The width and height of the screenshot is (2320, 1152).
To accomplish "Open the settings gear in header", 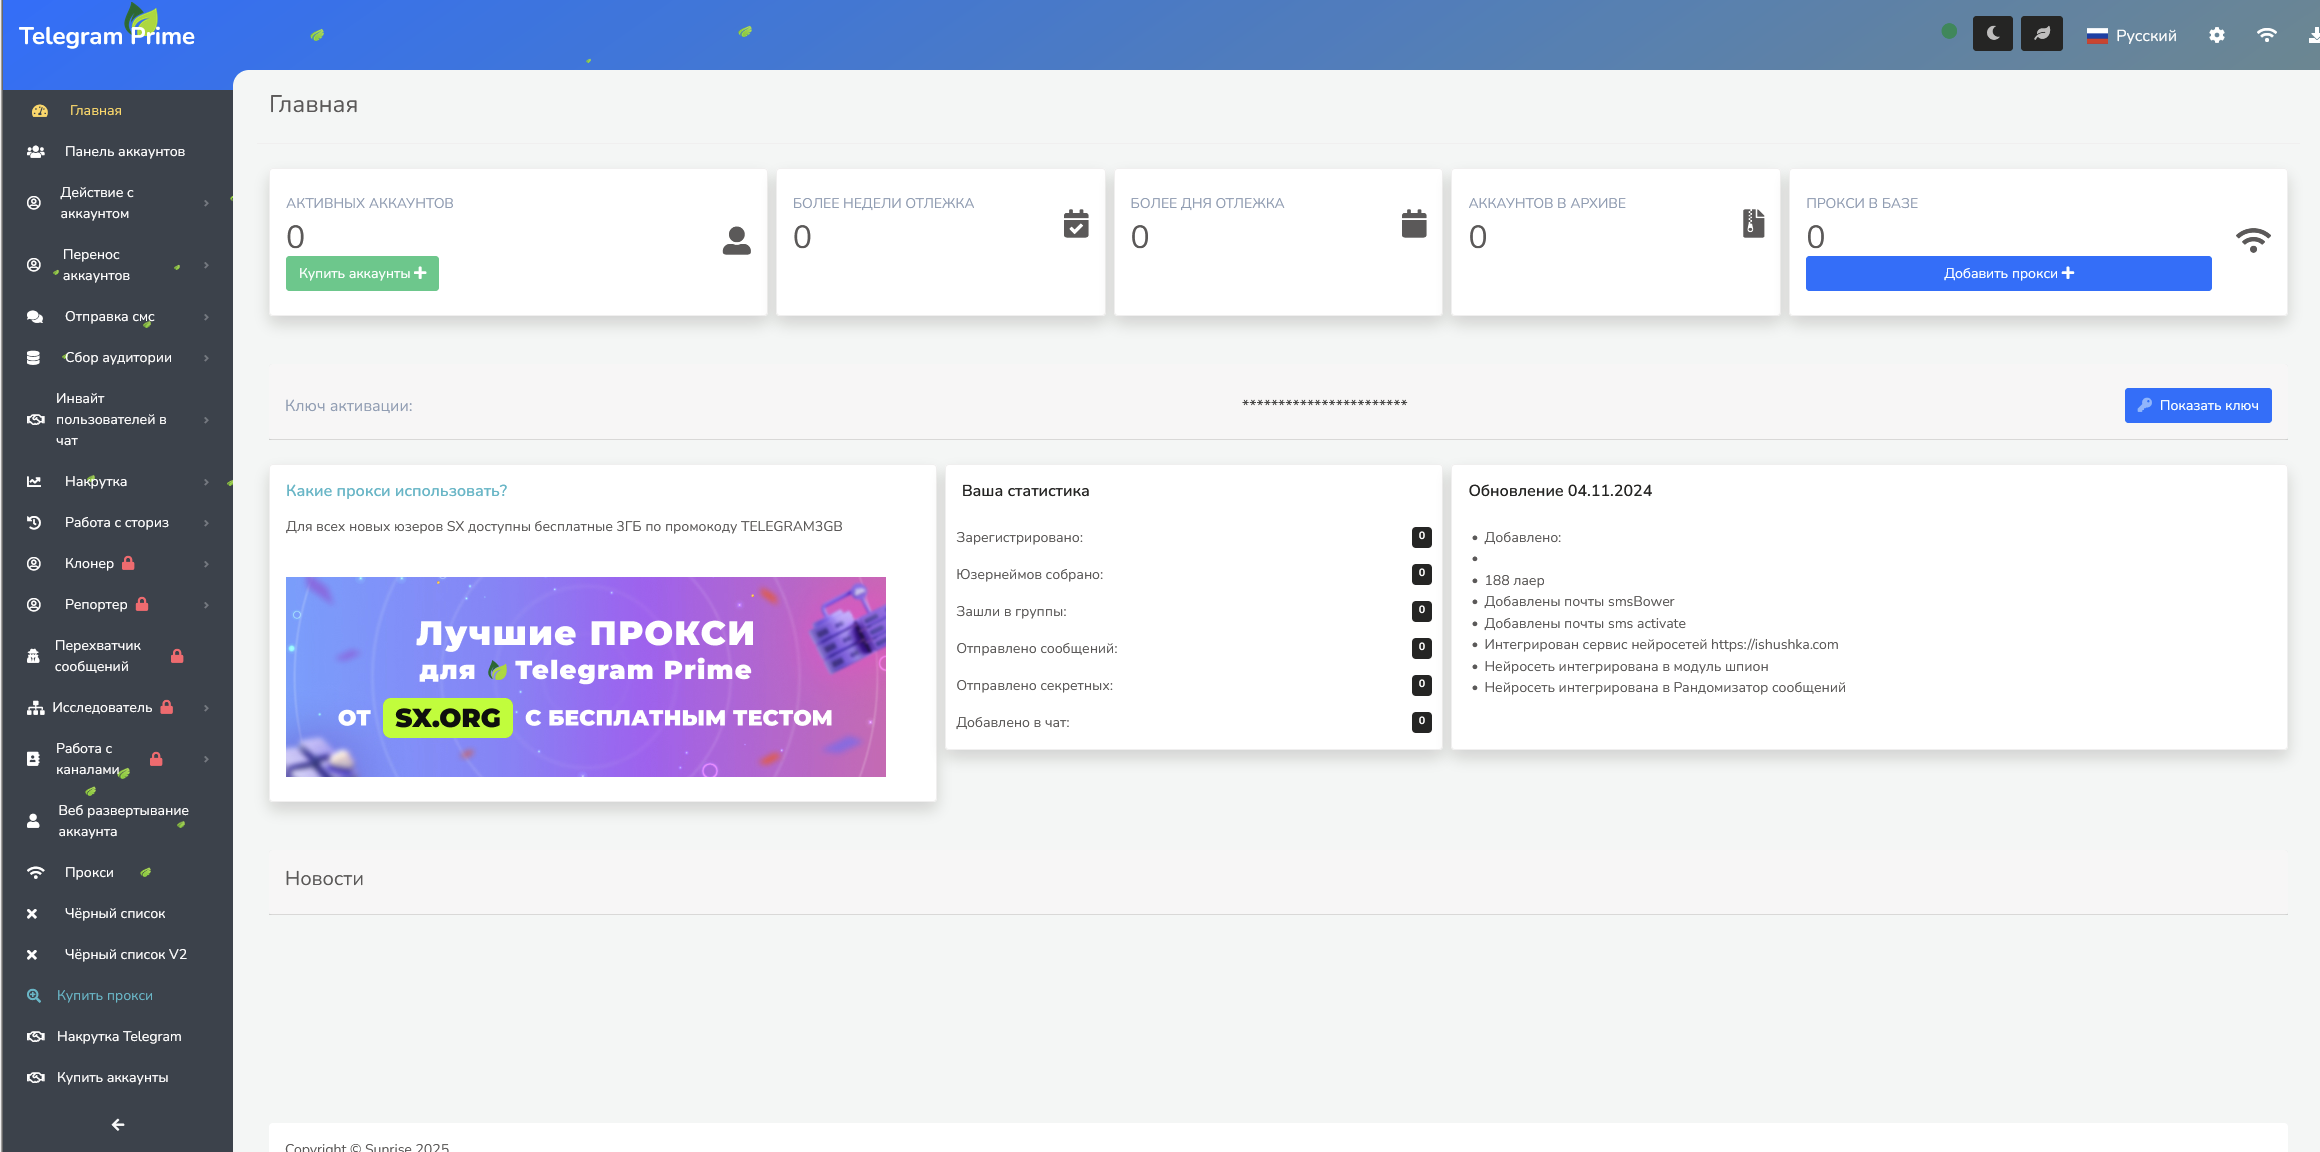I will pos(2217,35).
